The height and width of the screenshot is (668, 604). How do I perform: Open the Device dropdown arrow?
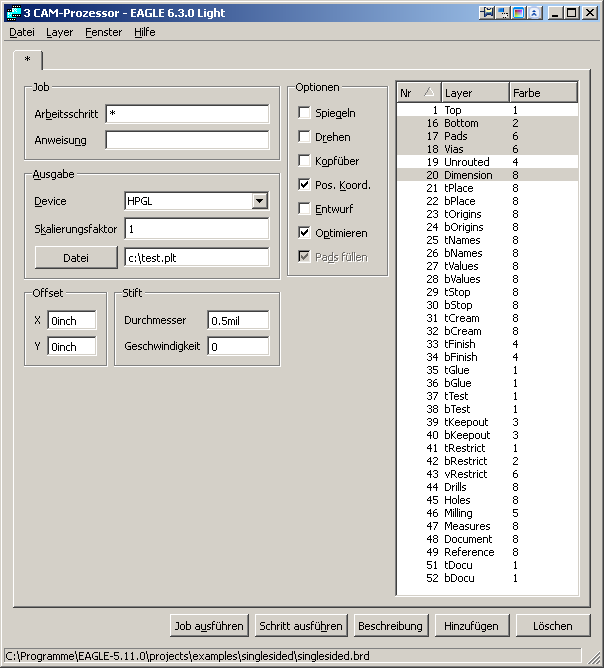click(x=259, y=201)
